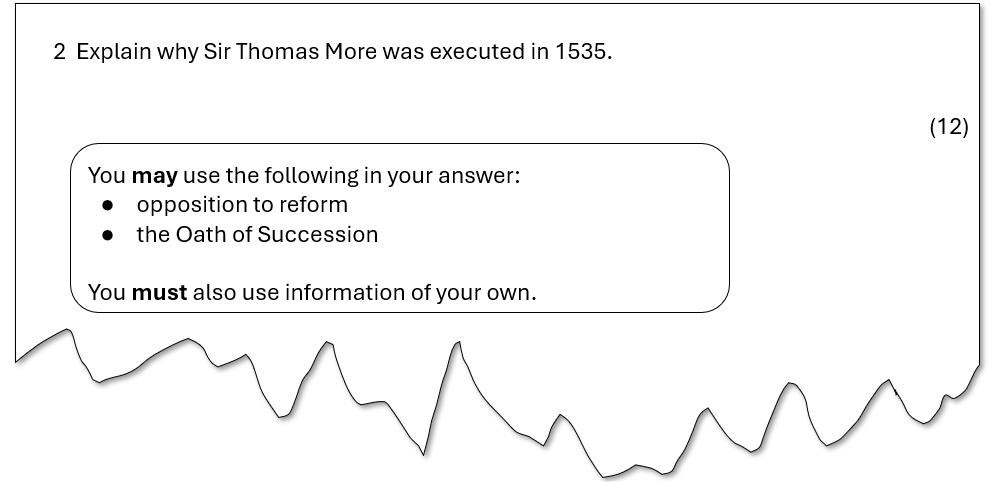997x482 pixels.
Task: Click the words "in your answer:"
Action: pyautogui.click(x=442, y=176)
